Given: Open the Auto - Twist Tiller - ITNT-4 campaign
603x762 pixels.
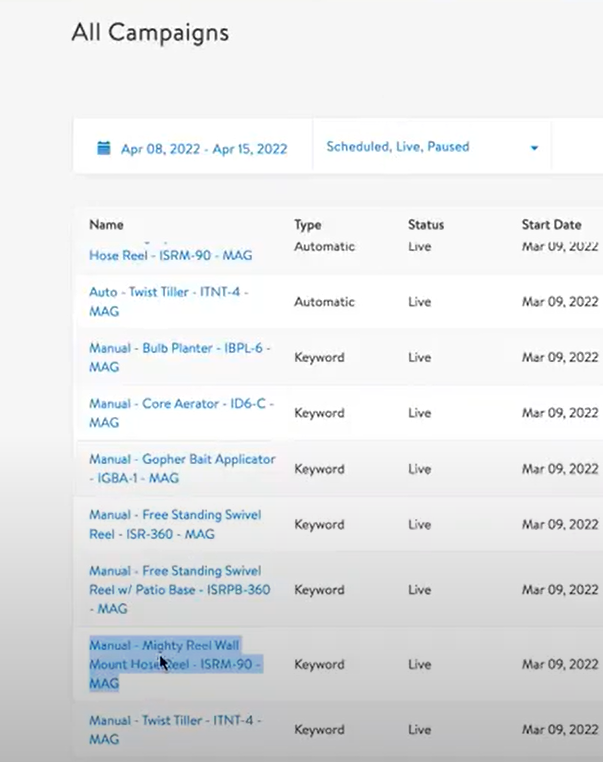Looking at the screenshot, I should 169,301.
